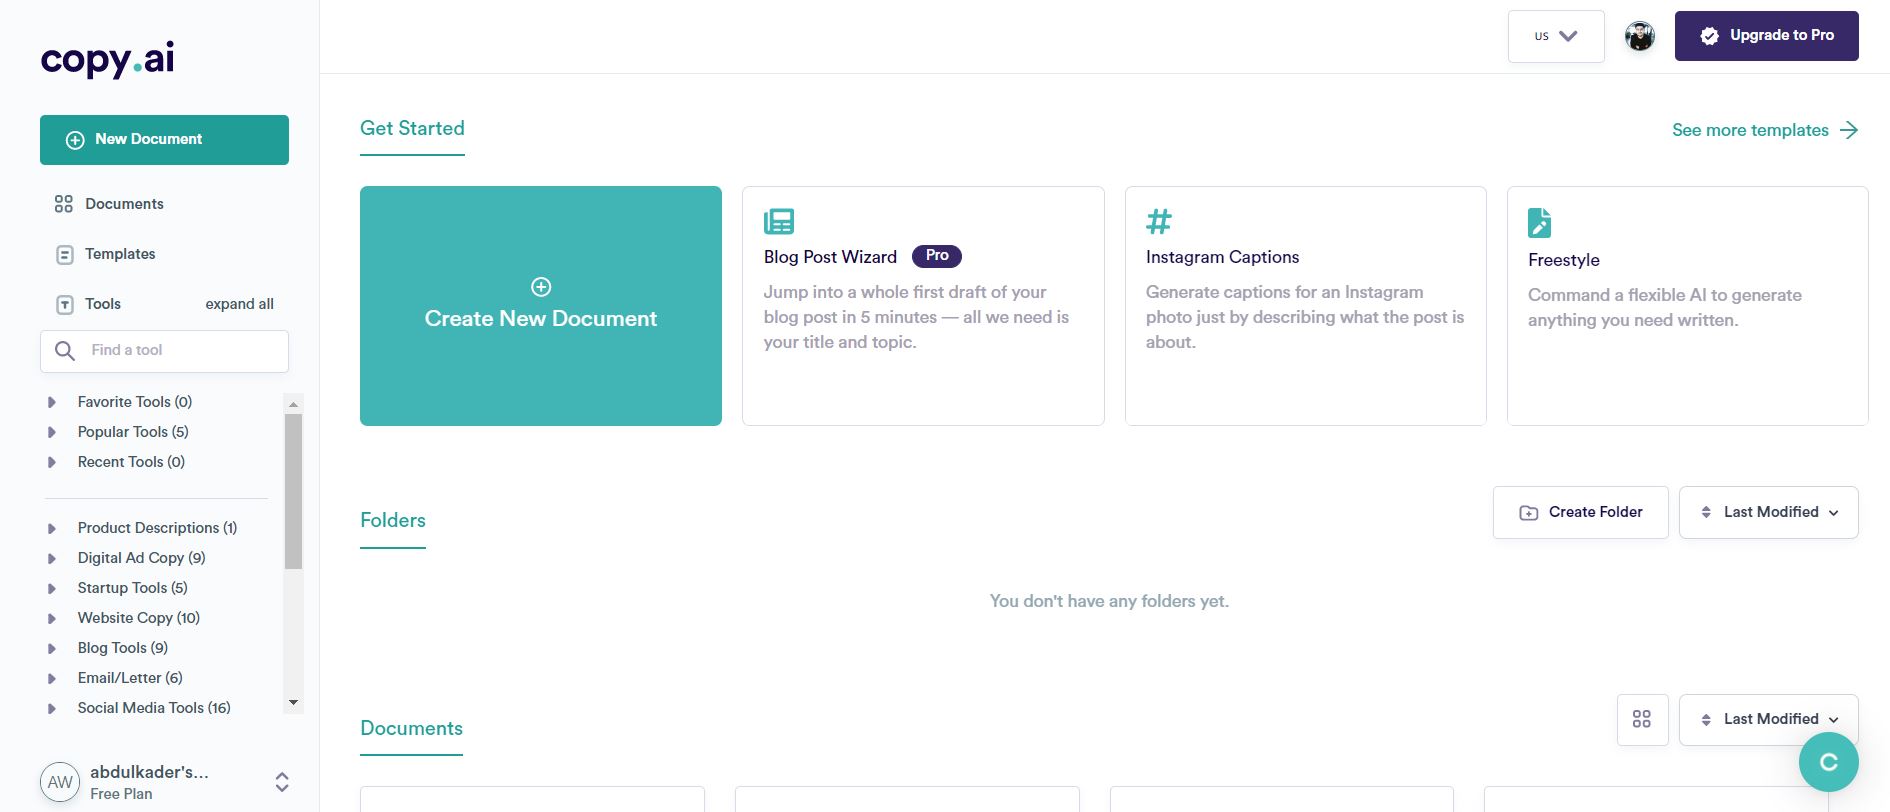The width and height of the screenshot is (1890, 812).
Task: Select Tools in the sidebar
Action: click(x=102, y=304)
